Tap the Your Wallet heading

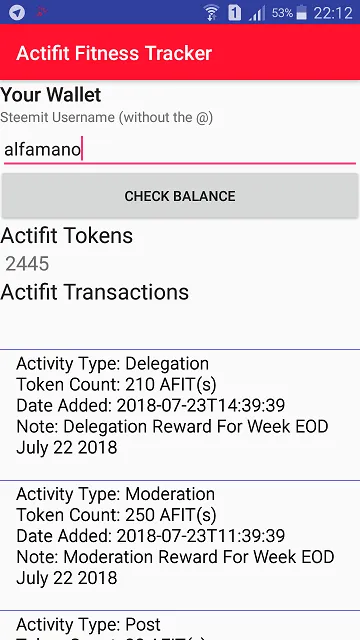(51, 95)
